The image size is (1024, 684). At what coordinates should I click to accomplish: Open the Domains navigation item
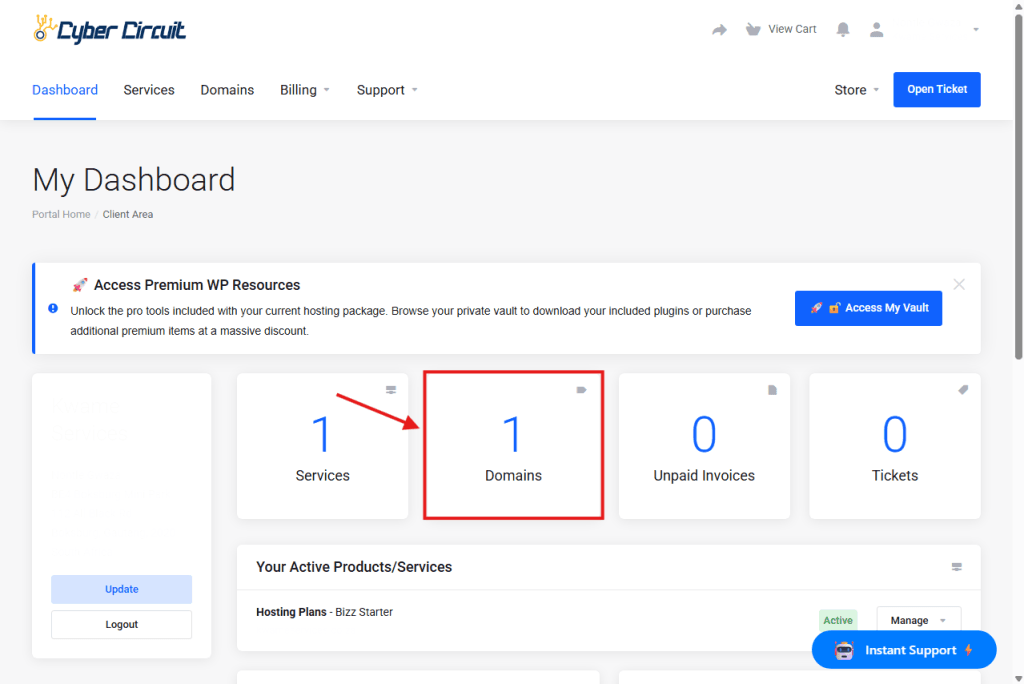(x=227, y=90)
